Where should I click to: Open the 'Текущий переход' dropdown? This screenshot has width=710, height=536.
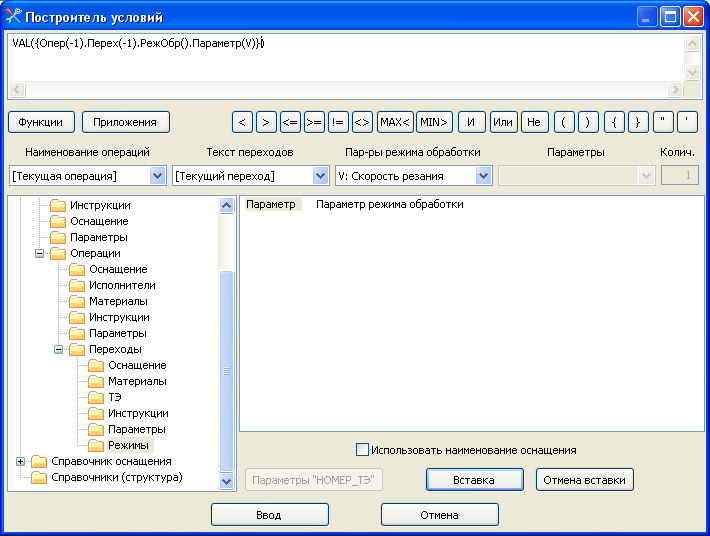point(320,176)
